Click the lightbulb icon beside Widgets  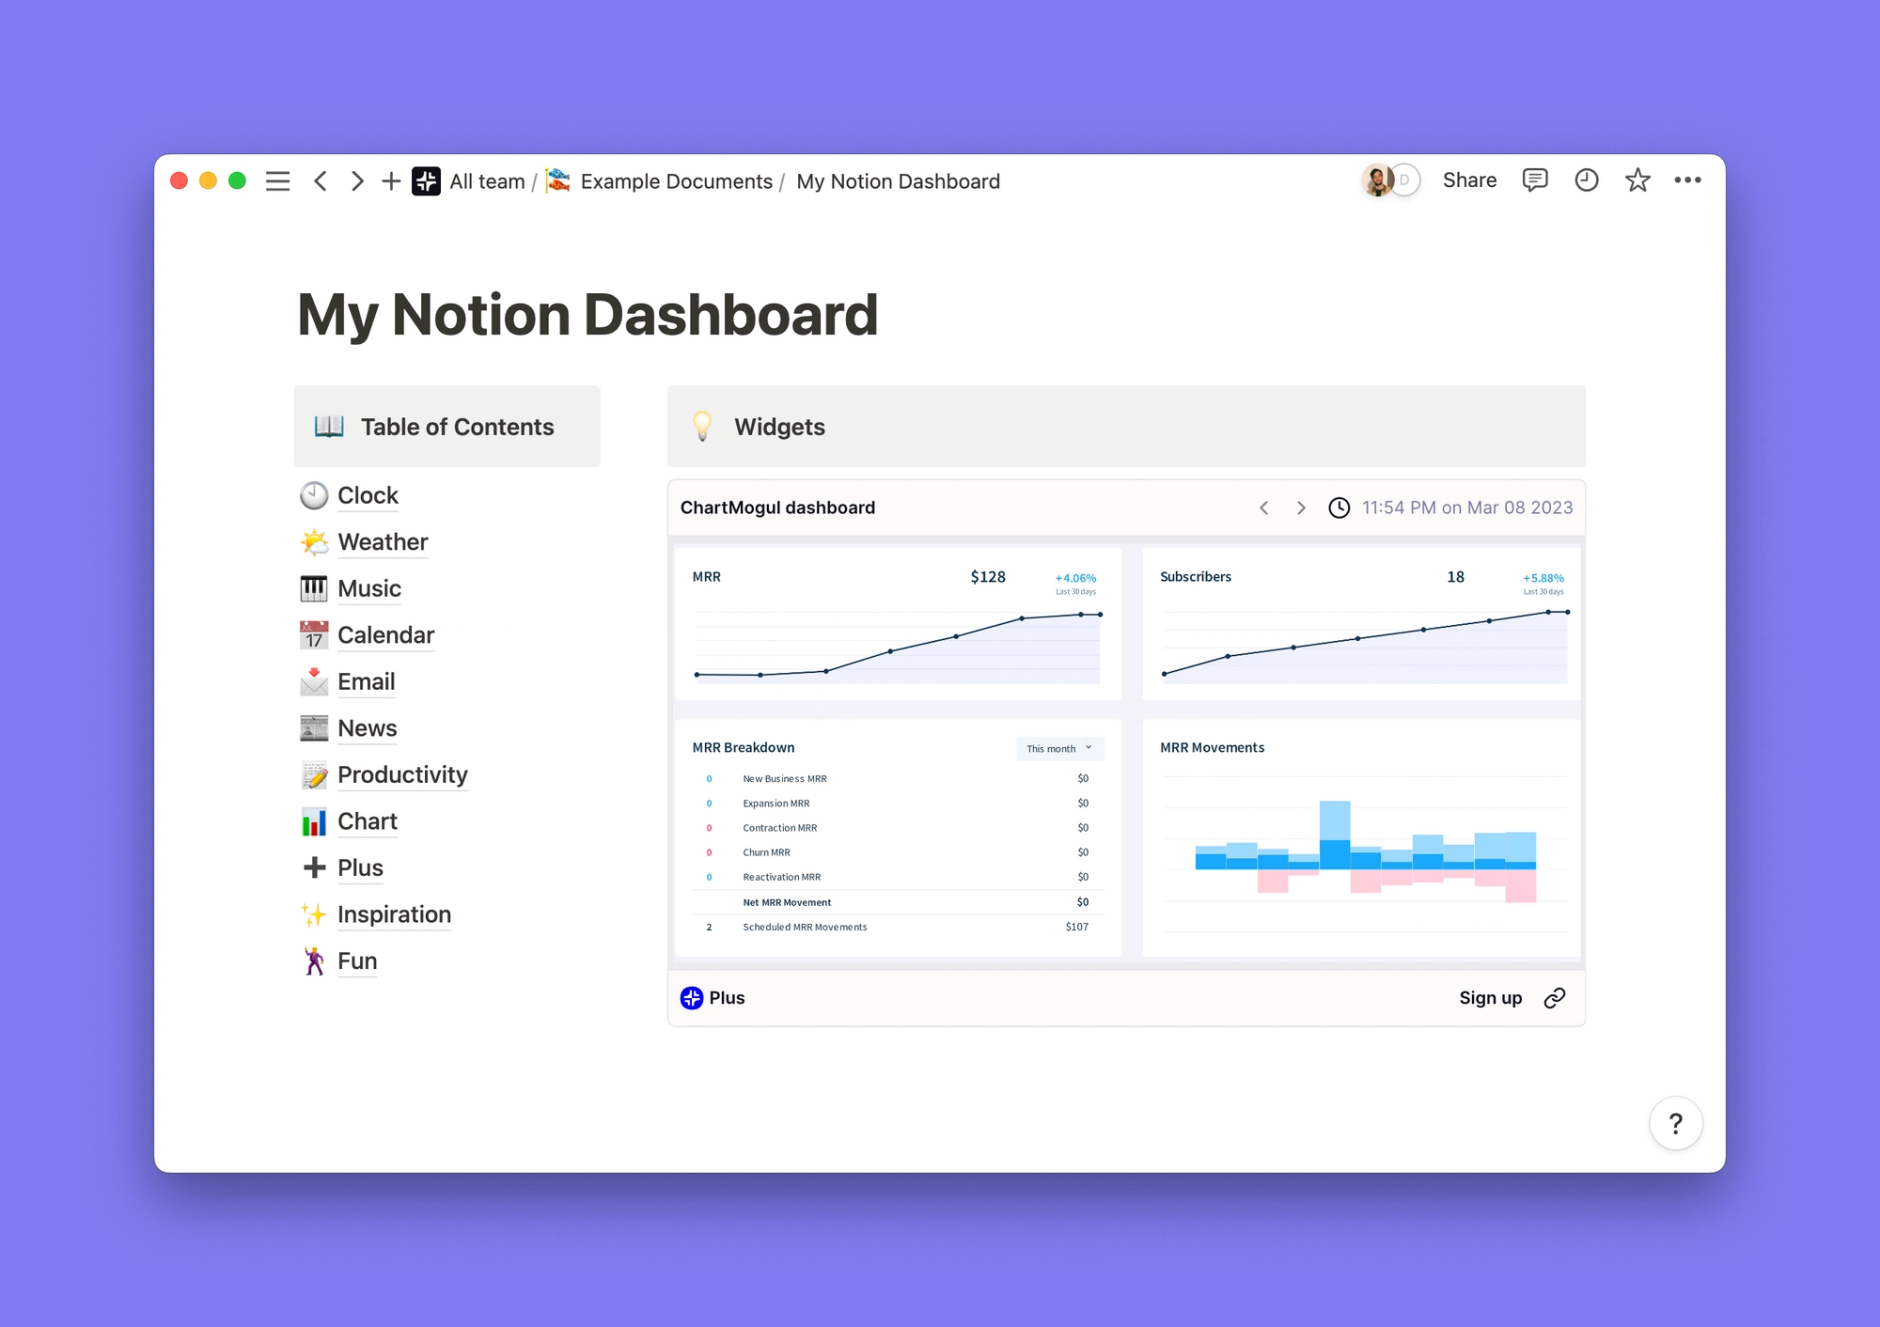(x=703, y=427)
